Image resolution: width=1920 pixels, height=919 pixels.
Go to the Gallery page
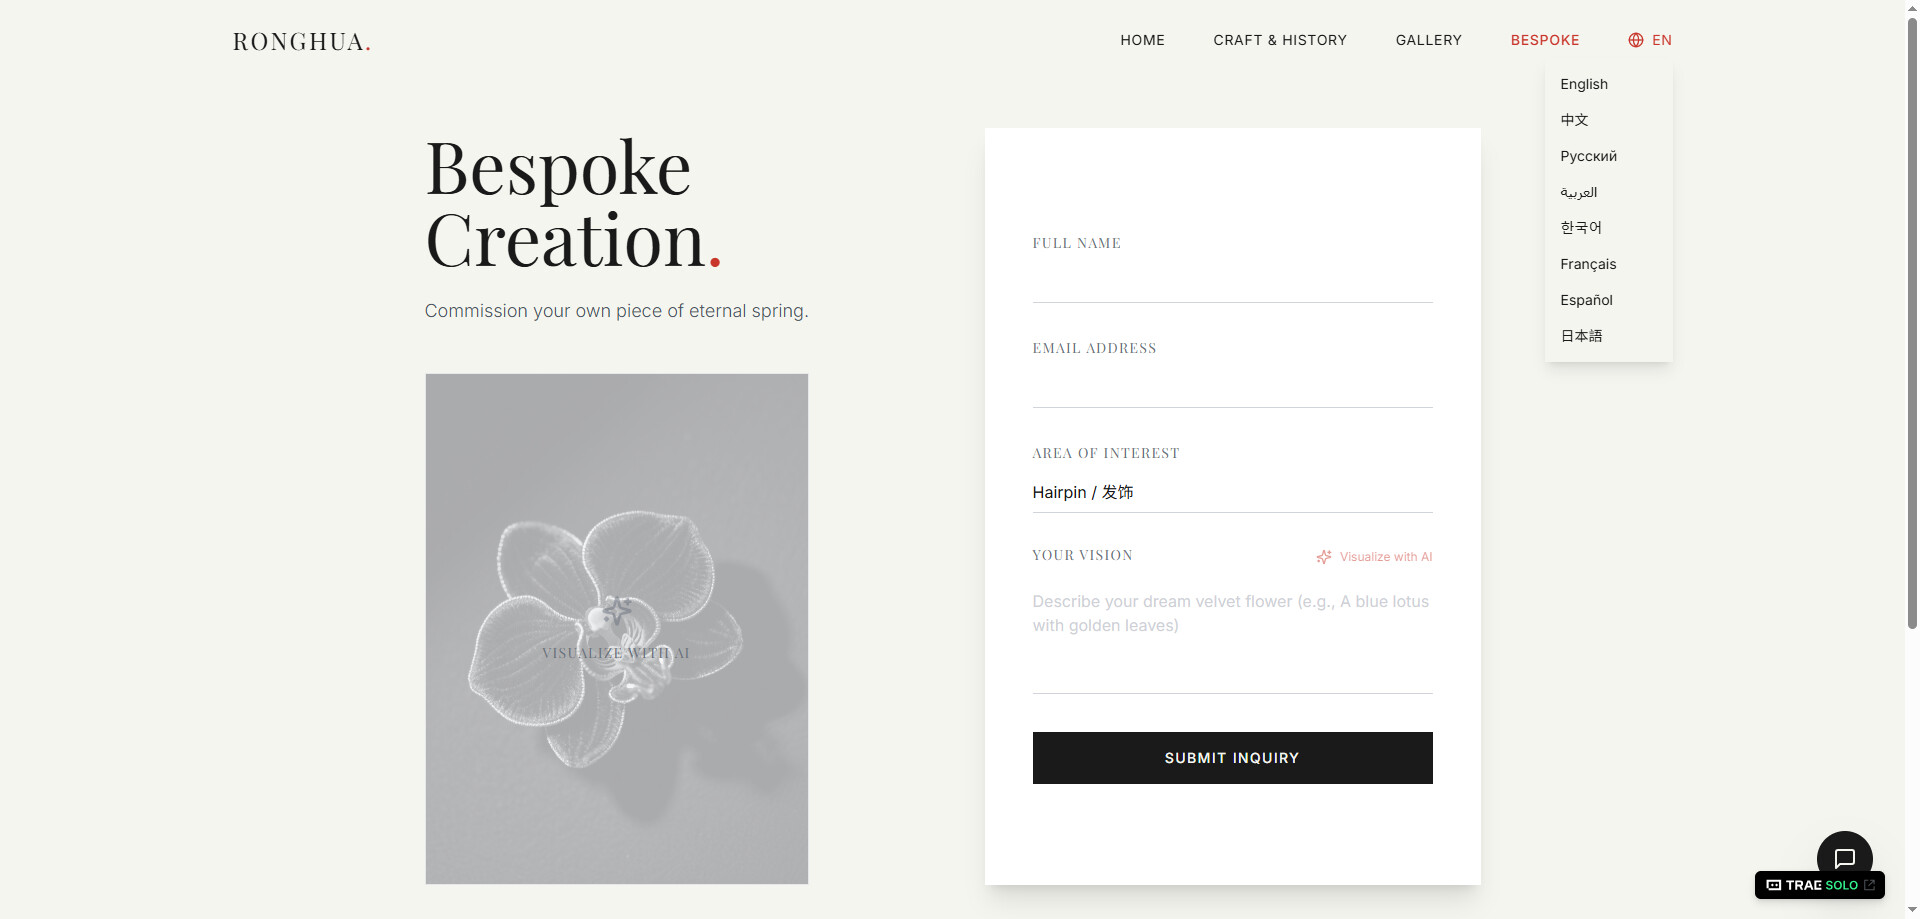tap(1428, 40)
